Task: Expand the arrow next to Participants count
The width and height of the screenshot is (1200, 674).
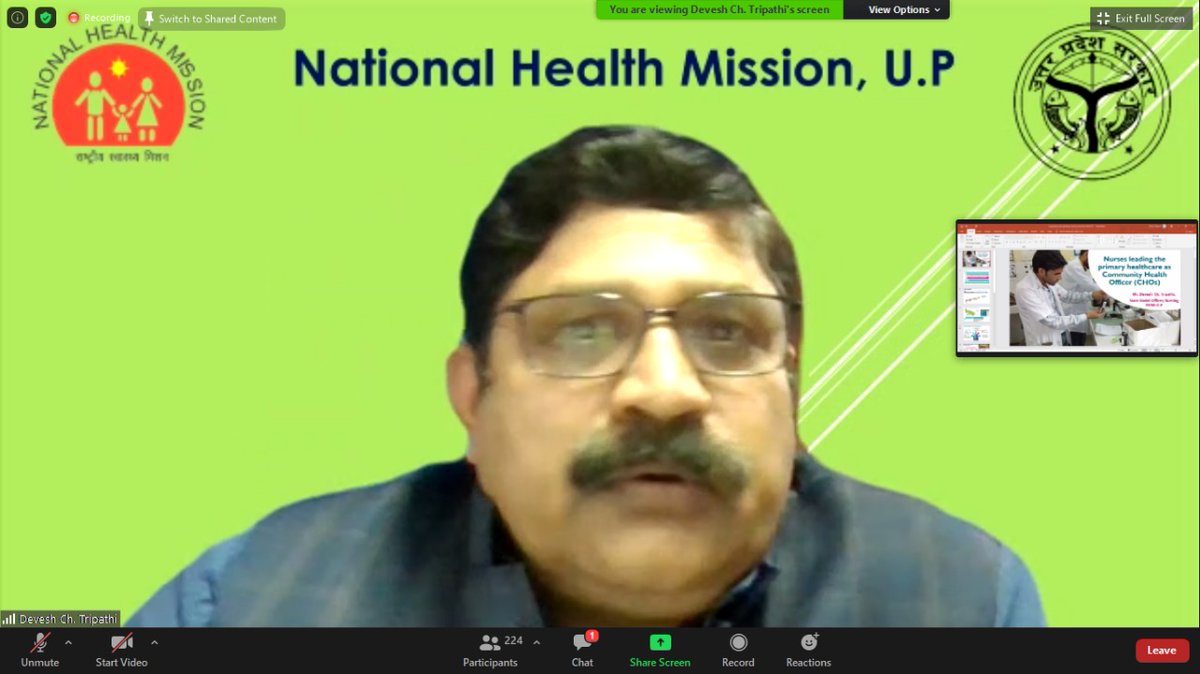Action: click(536, 642)
